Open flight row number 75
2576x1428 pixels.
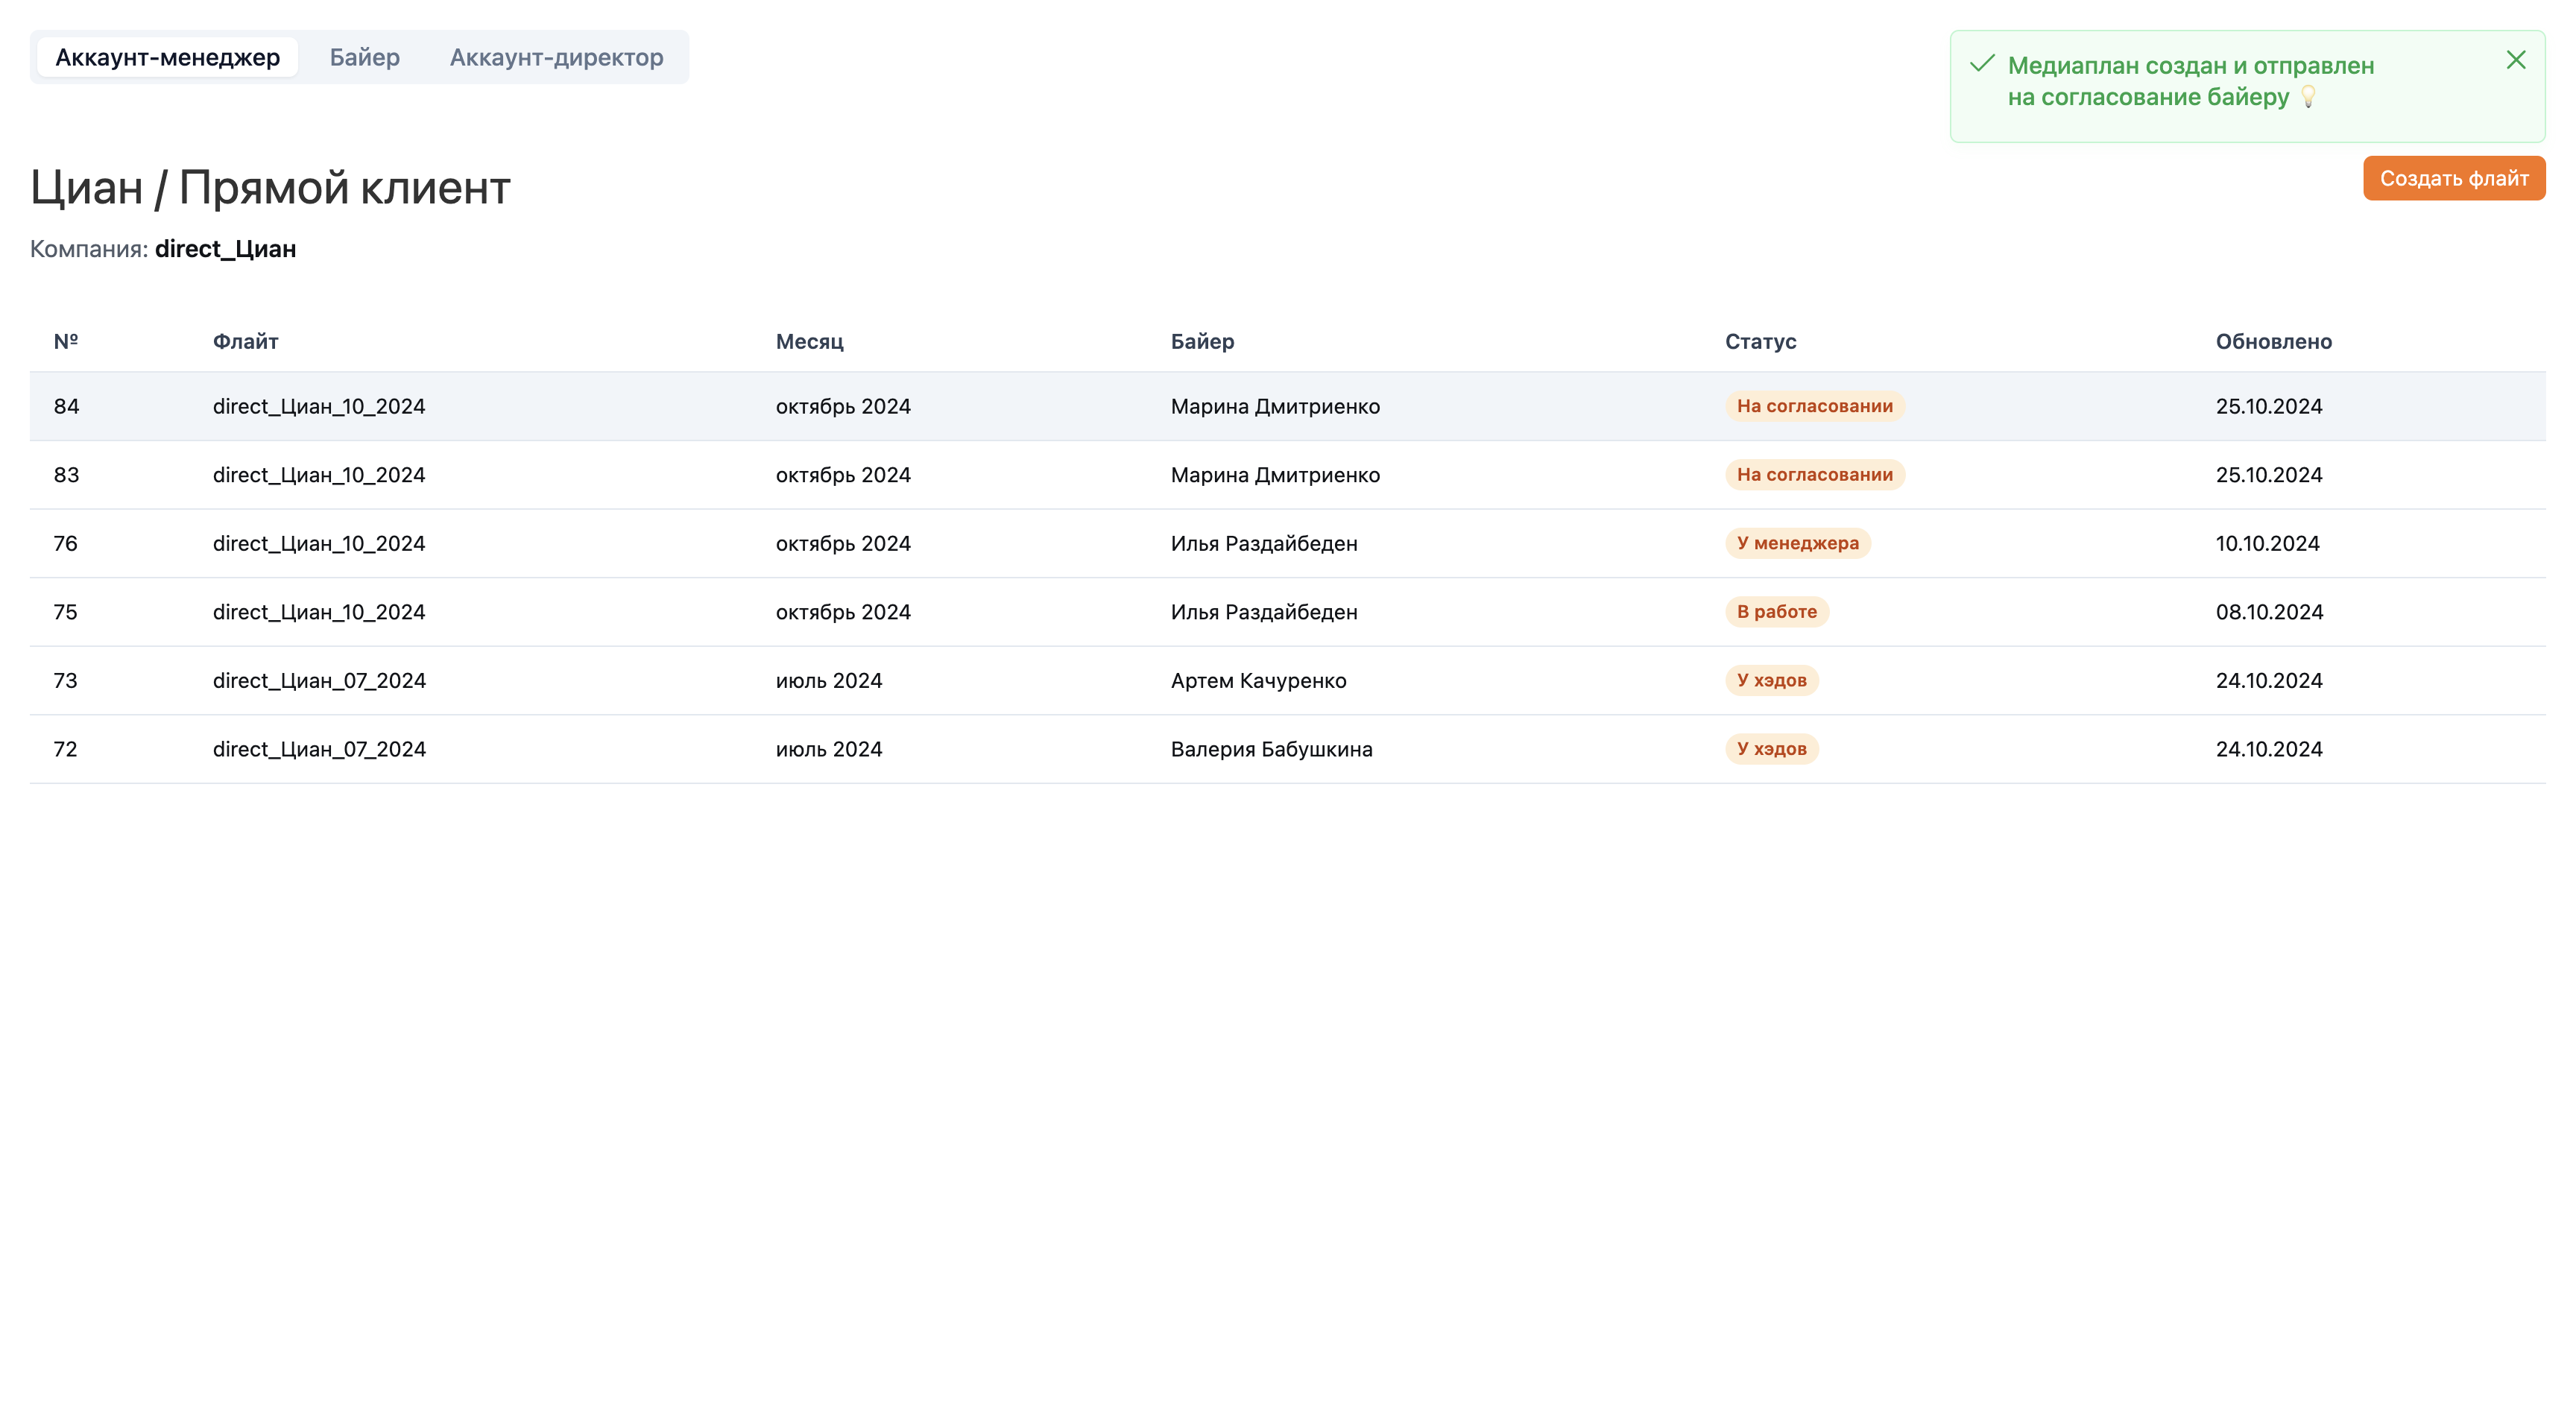pos(1288,612)
